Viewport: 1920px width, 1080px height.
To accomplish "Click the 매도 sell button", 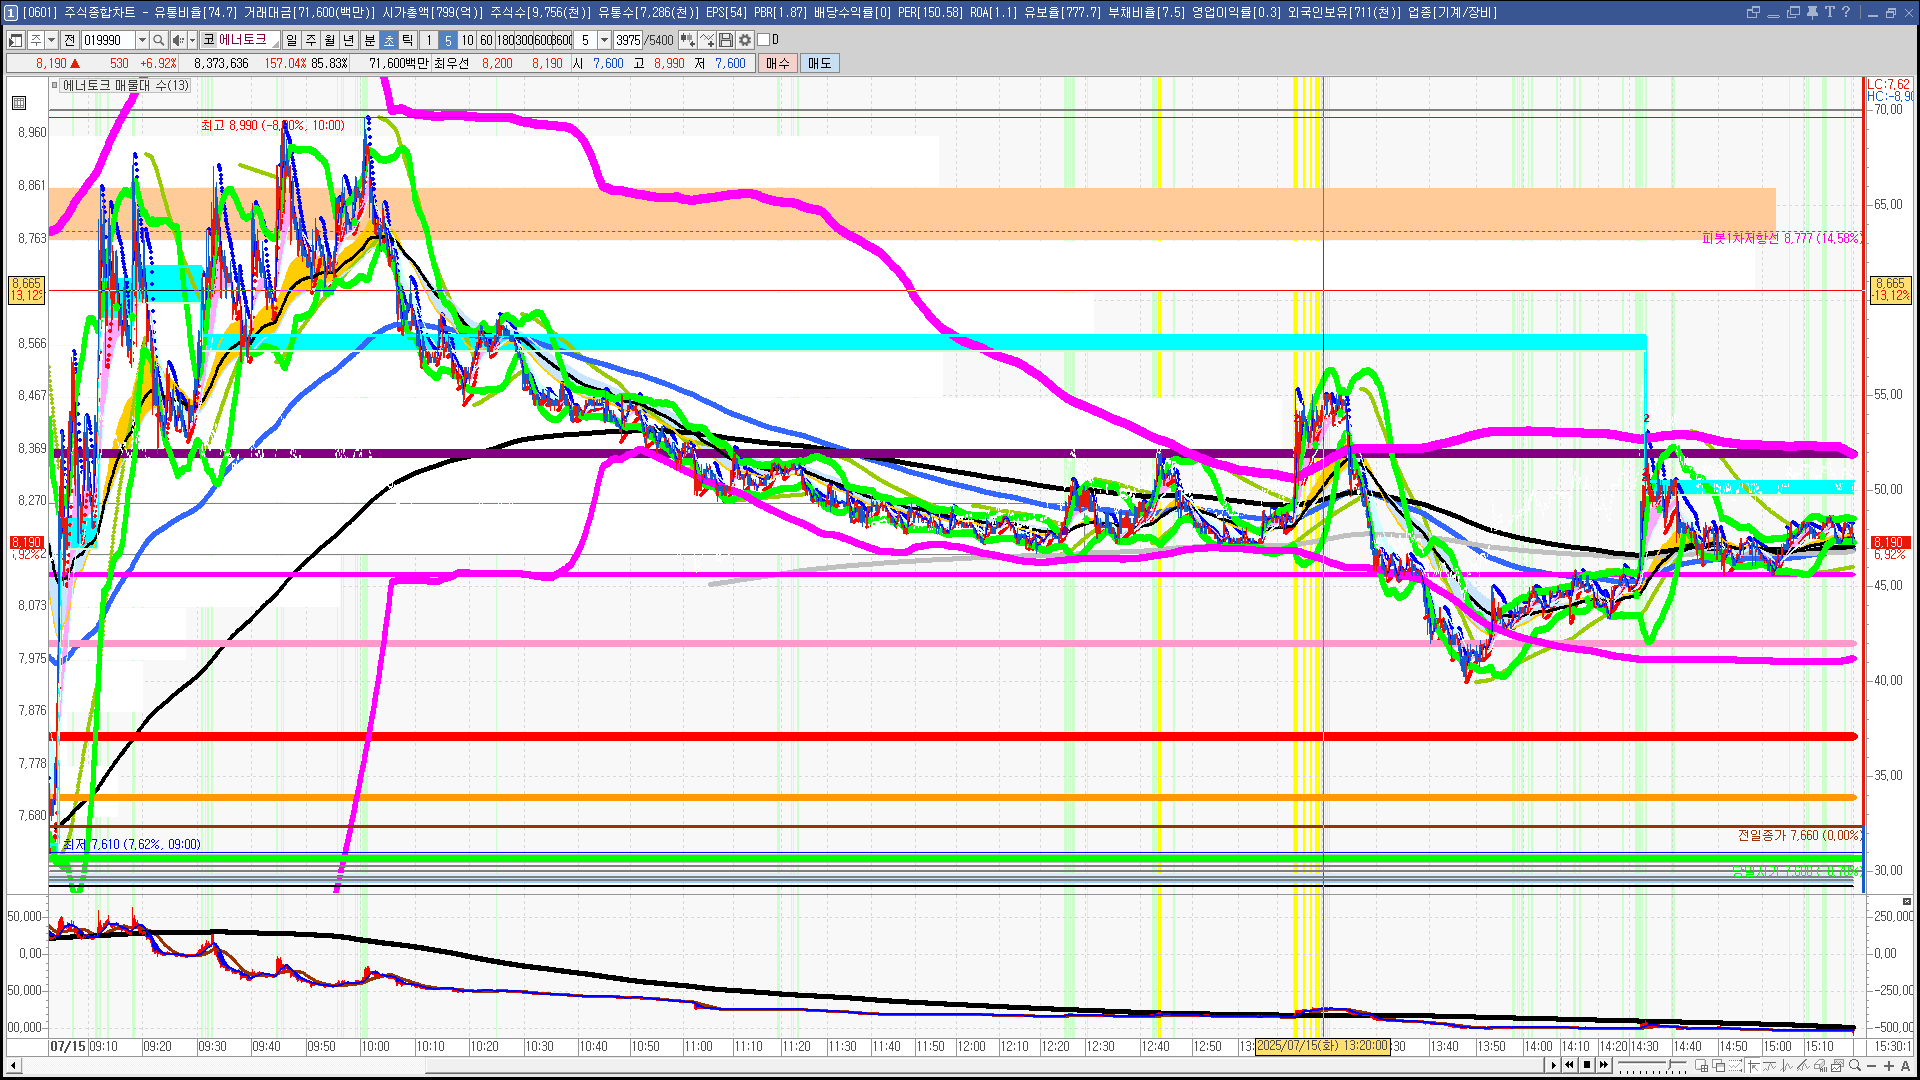I will 819,63.
